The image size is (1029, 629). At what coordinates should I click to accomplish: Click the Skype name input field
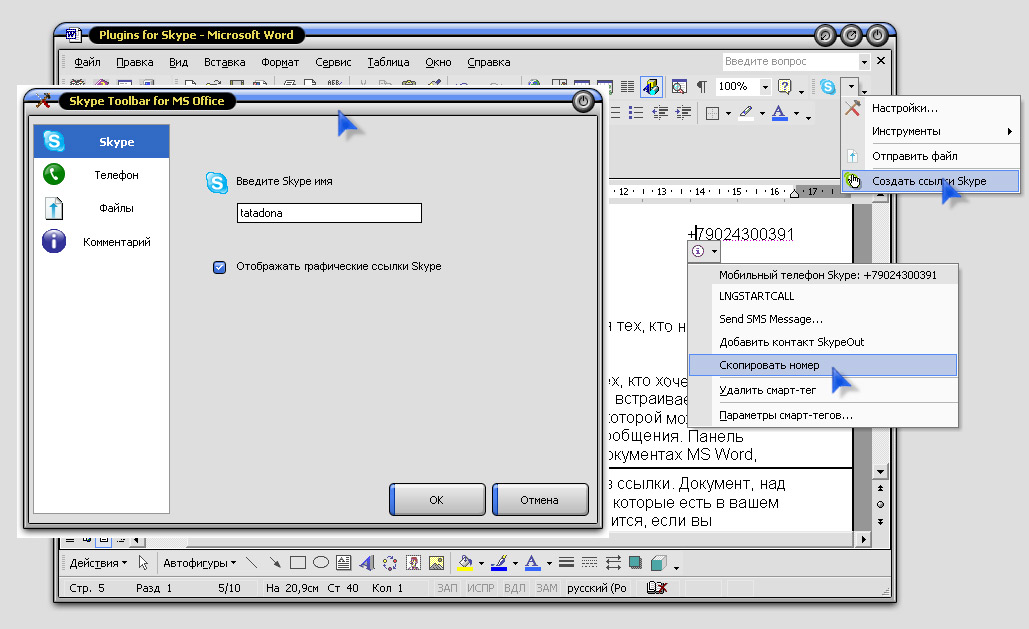click(329, 213)
